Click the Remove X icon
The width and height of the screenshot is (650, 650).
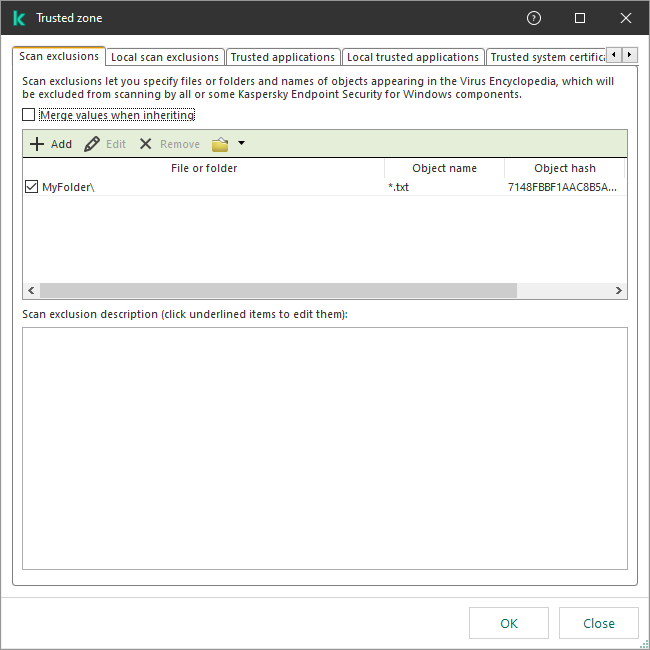[x=146, y=144]
